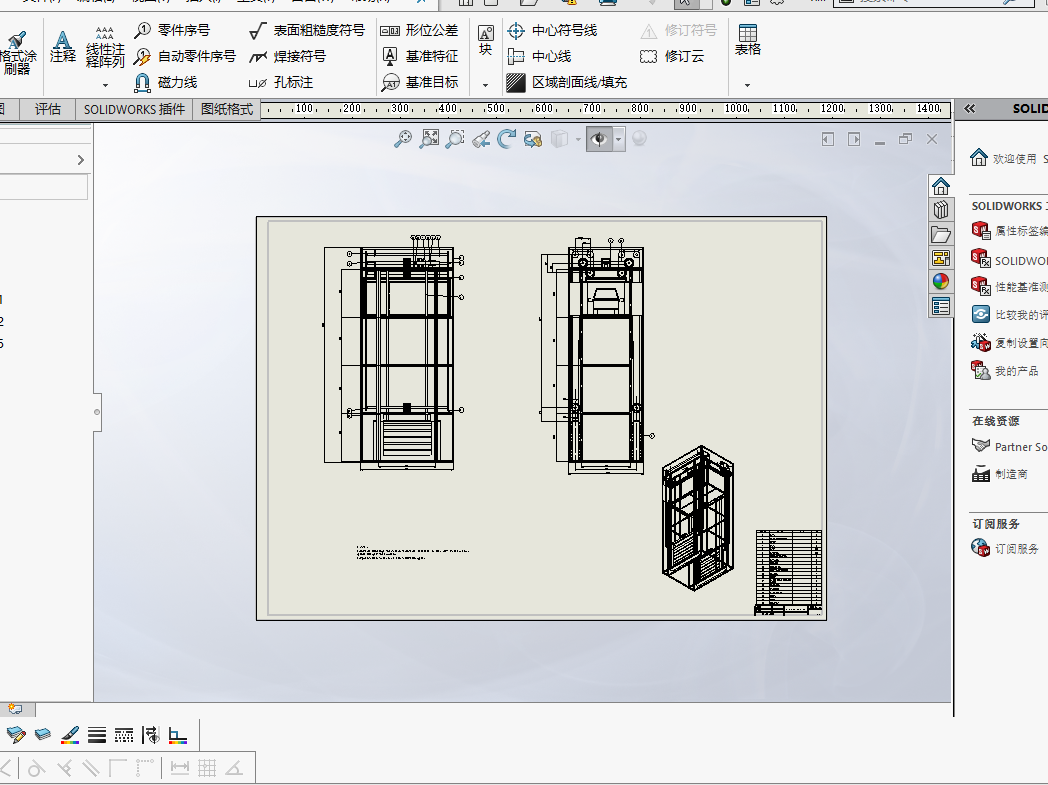Viewport: 1048px width, 785px height.
Task: Open the Appearances tab in task pane
Action: click(x=940, y=282)
